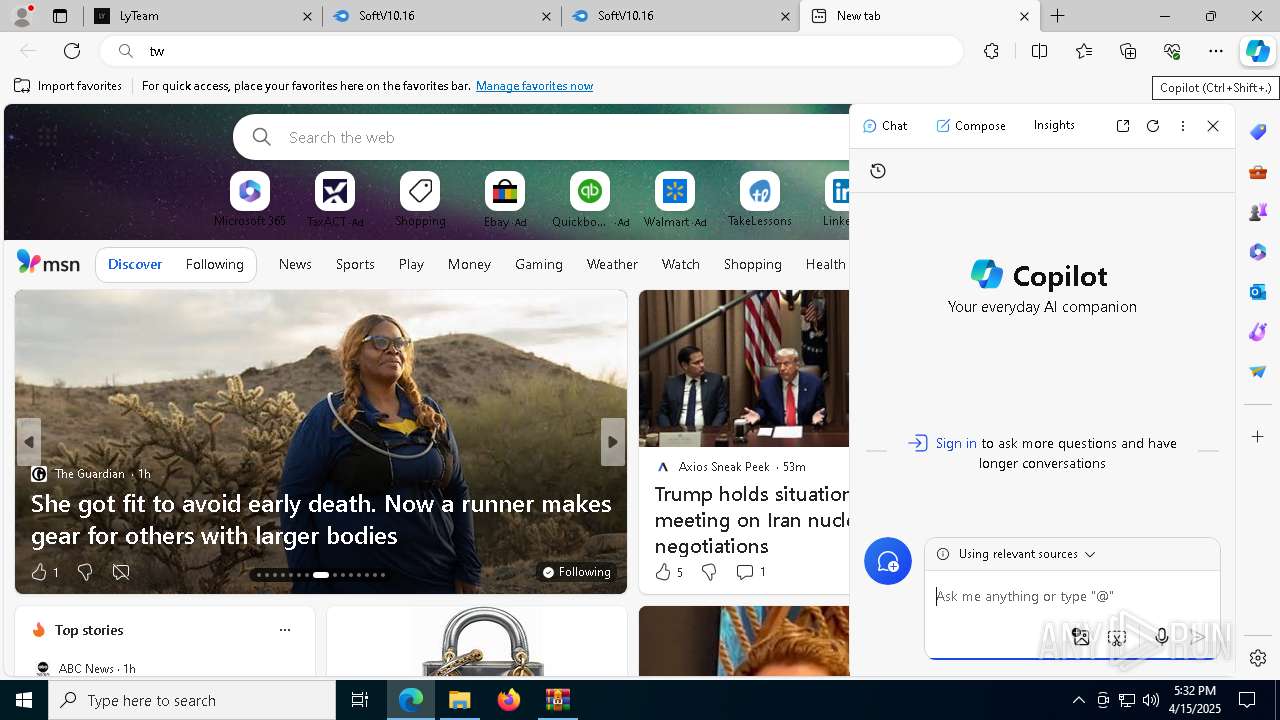Open Copilot chat history clock icon
The width and height of the screenshot is (1280, 720).
[878, 171]
